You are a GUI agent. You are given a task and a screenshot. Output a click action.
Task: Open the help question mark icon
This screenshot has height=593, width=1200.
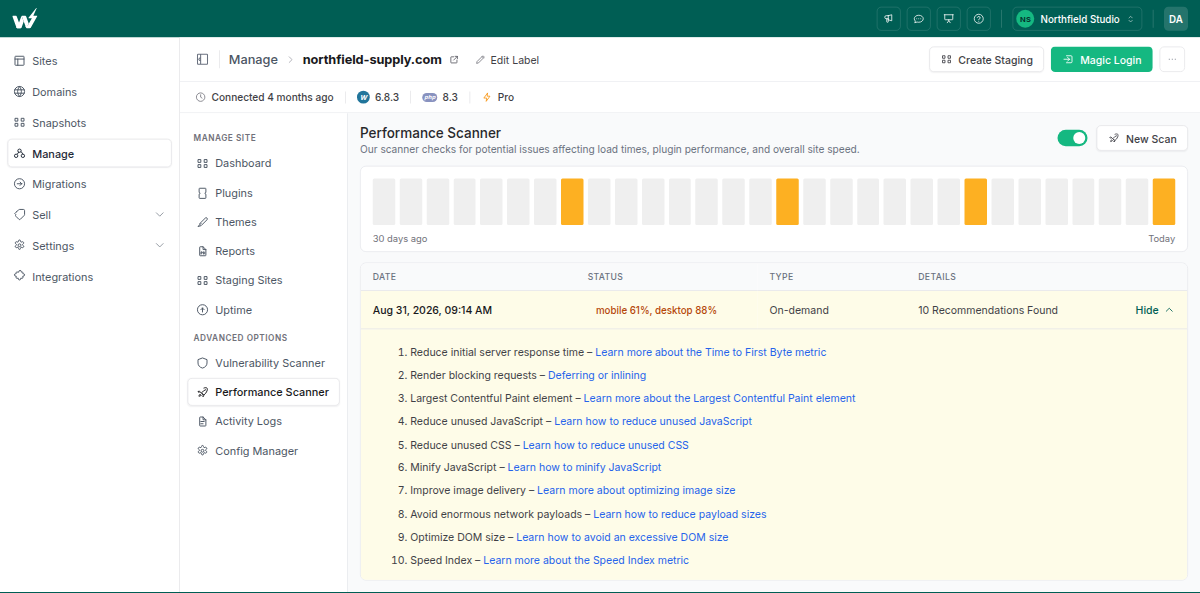(x=979, y=18)
